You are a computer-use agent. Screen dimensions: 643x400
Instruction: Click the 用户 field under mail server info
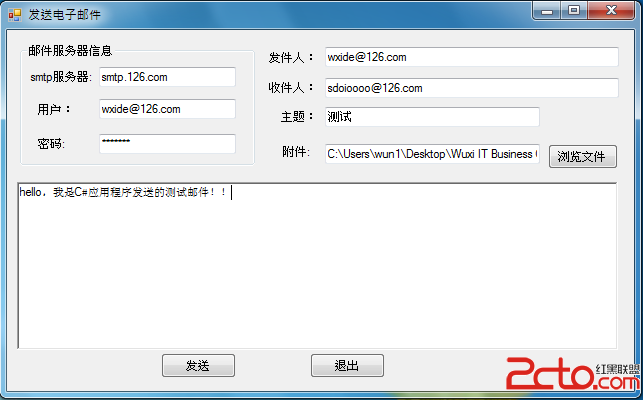click(x=167, y=109)
